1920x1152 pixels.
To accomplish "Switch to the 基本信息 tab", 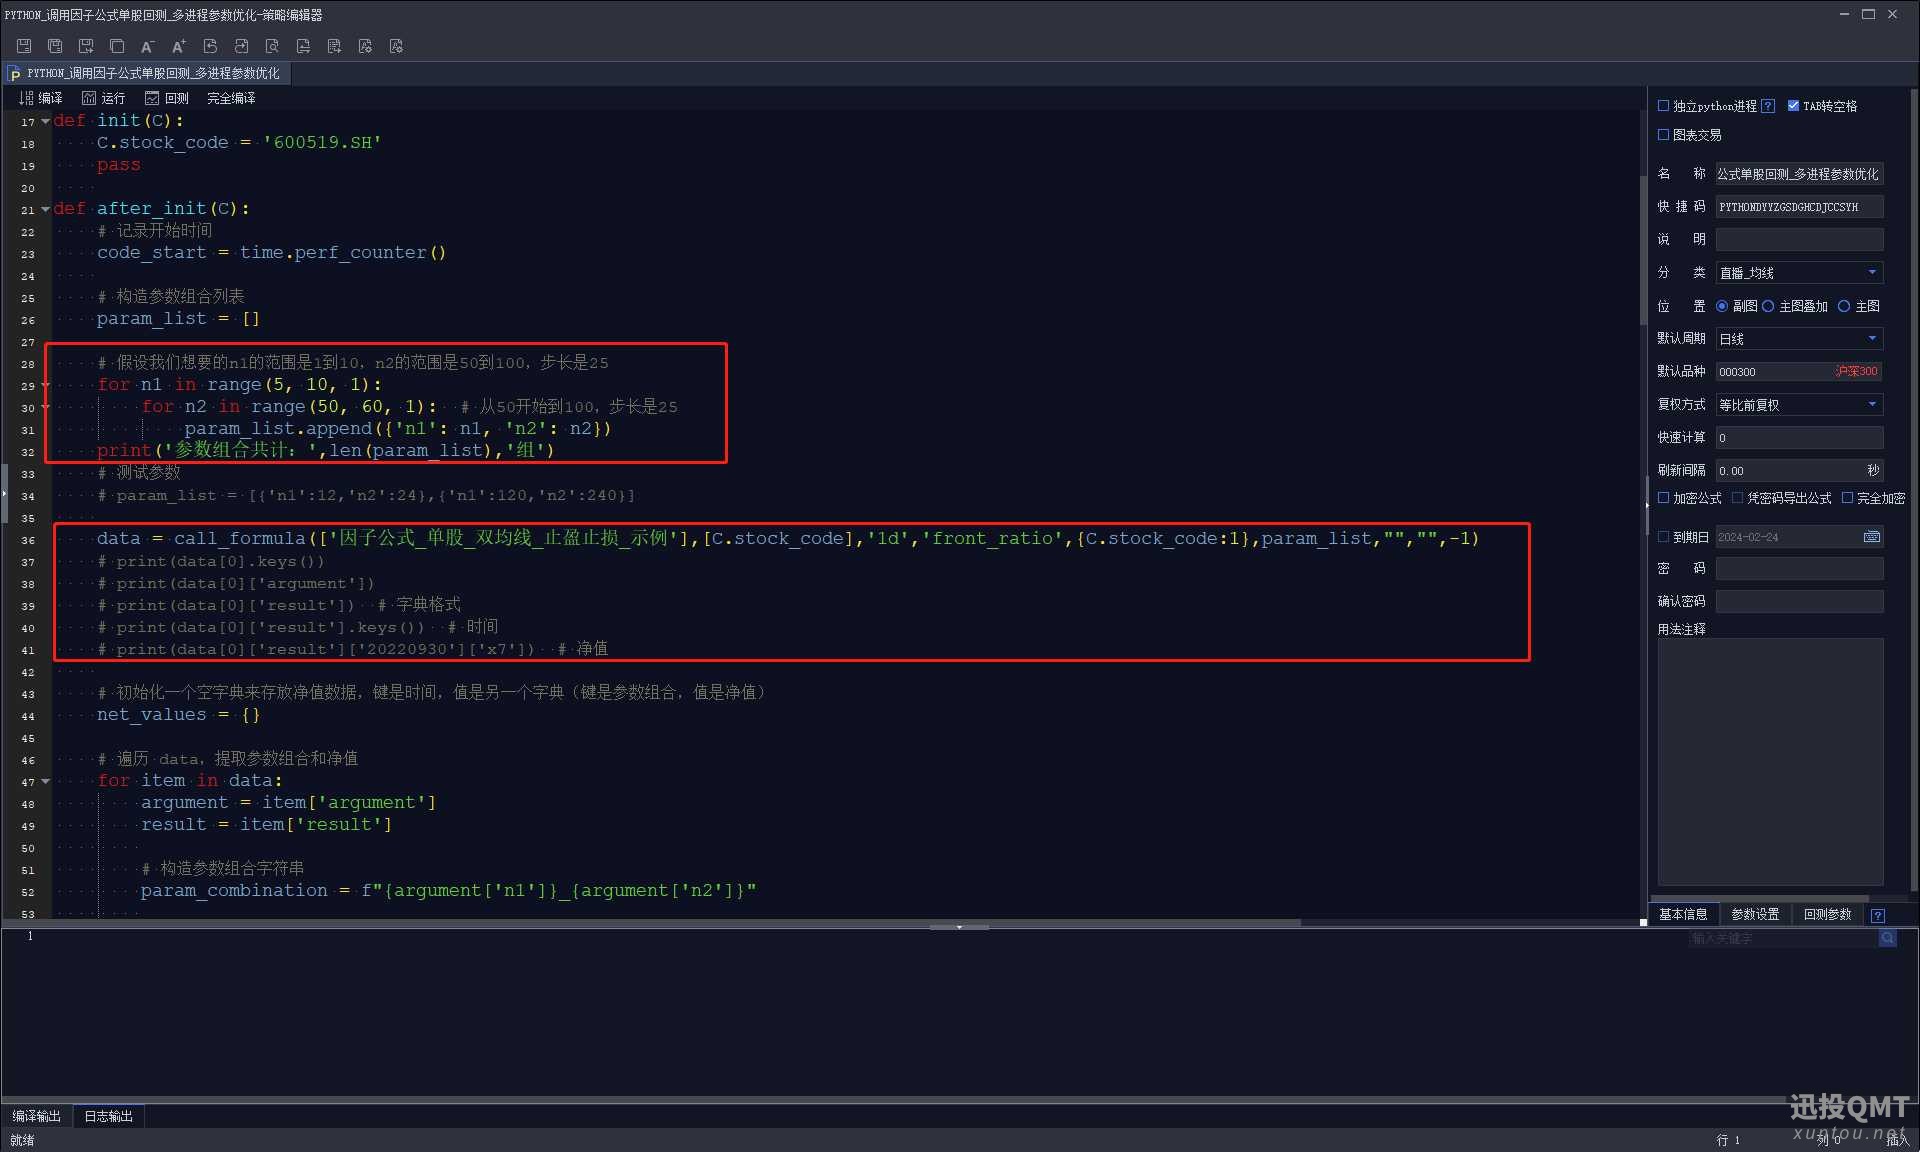I will (x=1683, y=914).
